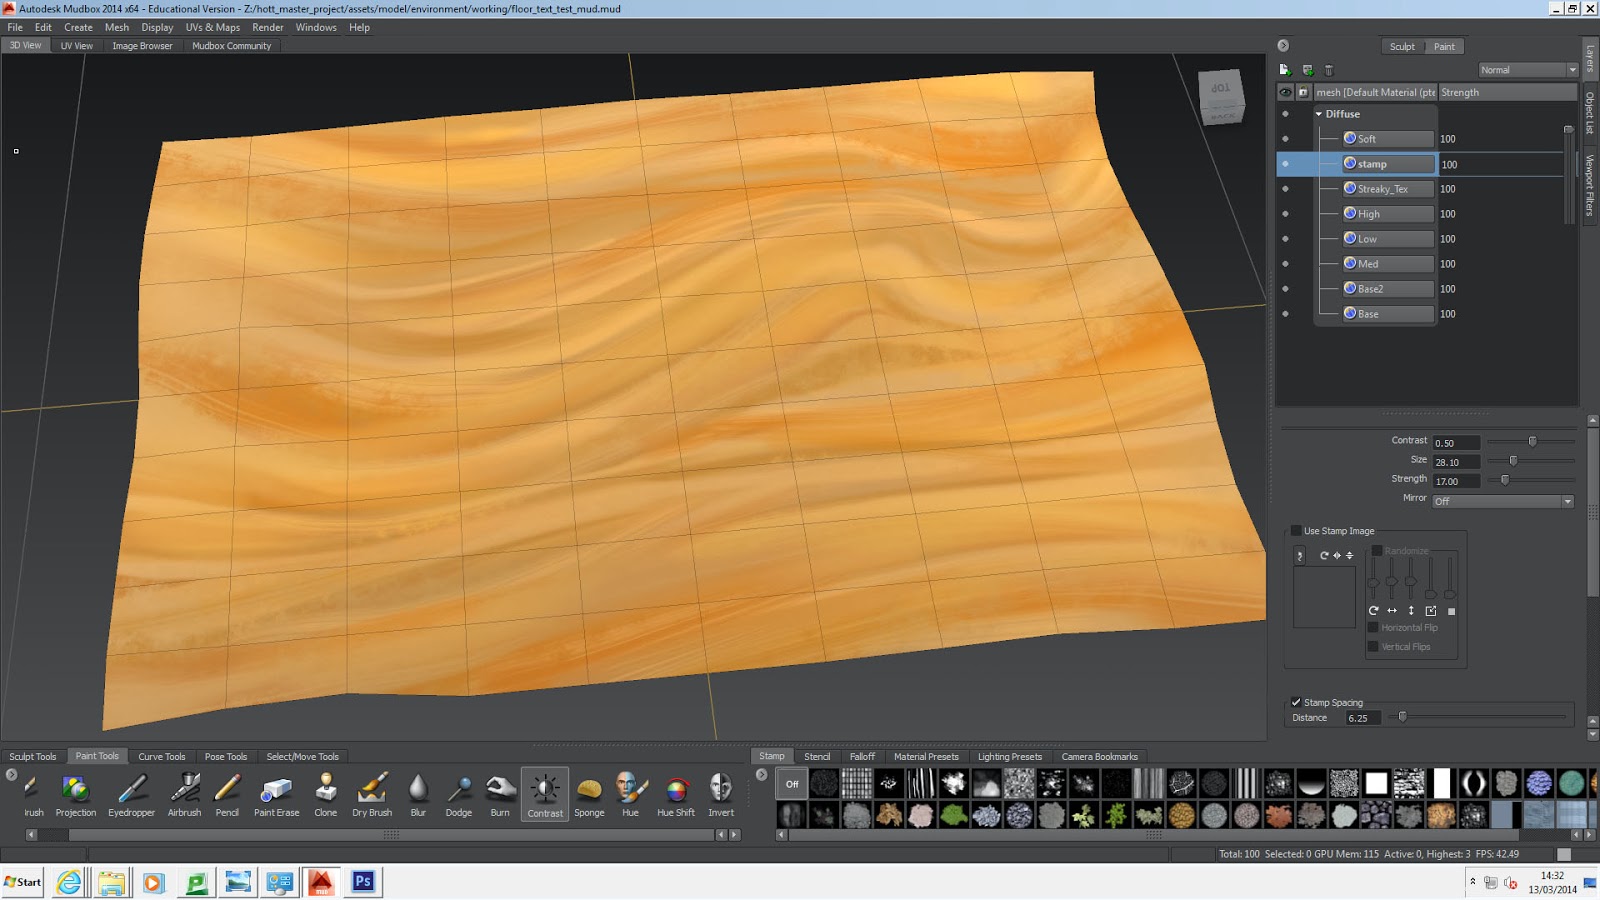Toggle visibility of the Base2 layer
This screenshot has height=900, width=1600.
coord(1285,289)
